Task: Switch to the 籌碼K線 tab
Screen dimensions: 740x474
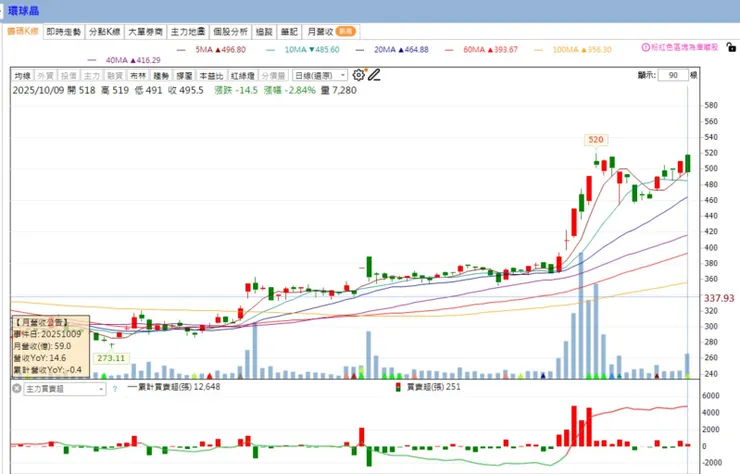Action: 23,31
